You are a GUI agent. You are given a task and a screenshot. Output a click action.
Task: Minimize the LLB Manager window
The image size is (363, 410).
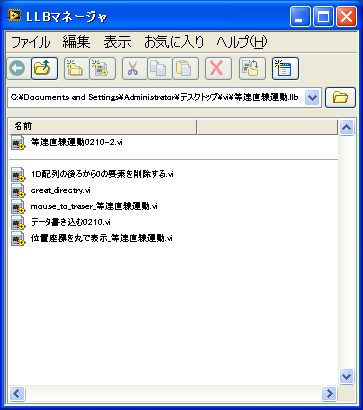(300, 17)
